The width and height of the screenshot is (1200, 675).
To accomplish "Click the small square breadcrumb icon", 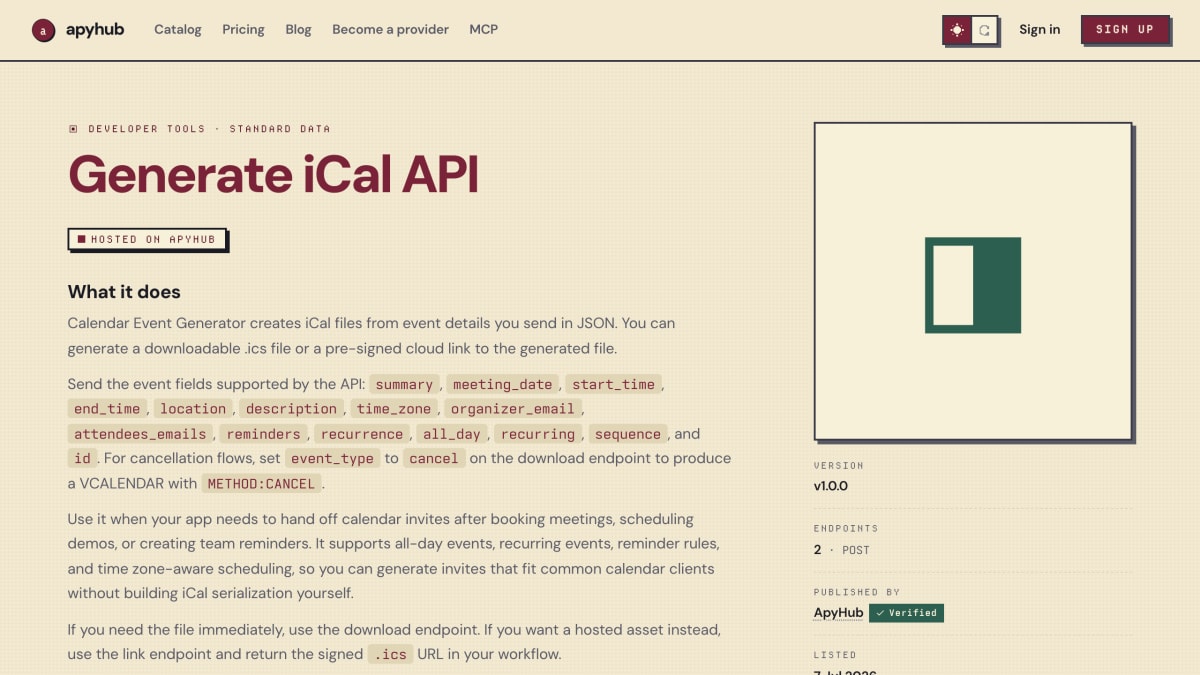I will tap(73, 129).
